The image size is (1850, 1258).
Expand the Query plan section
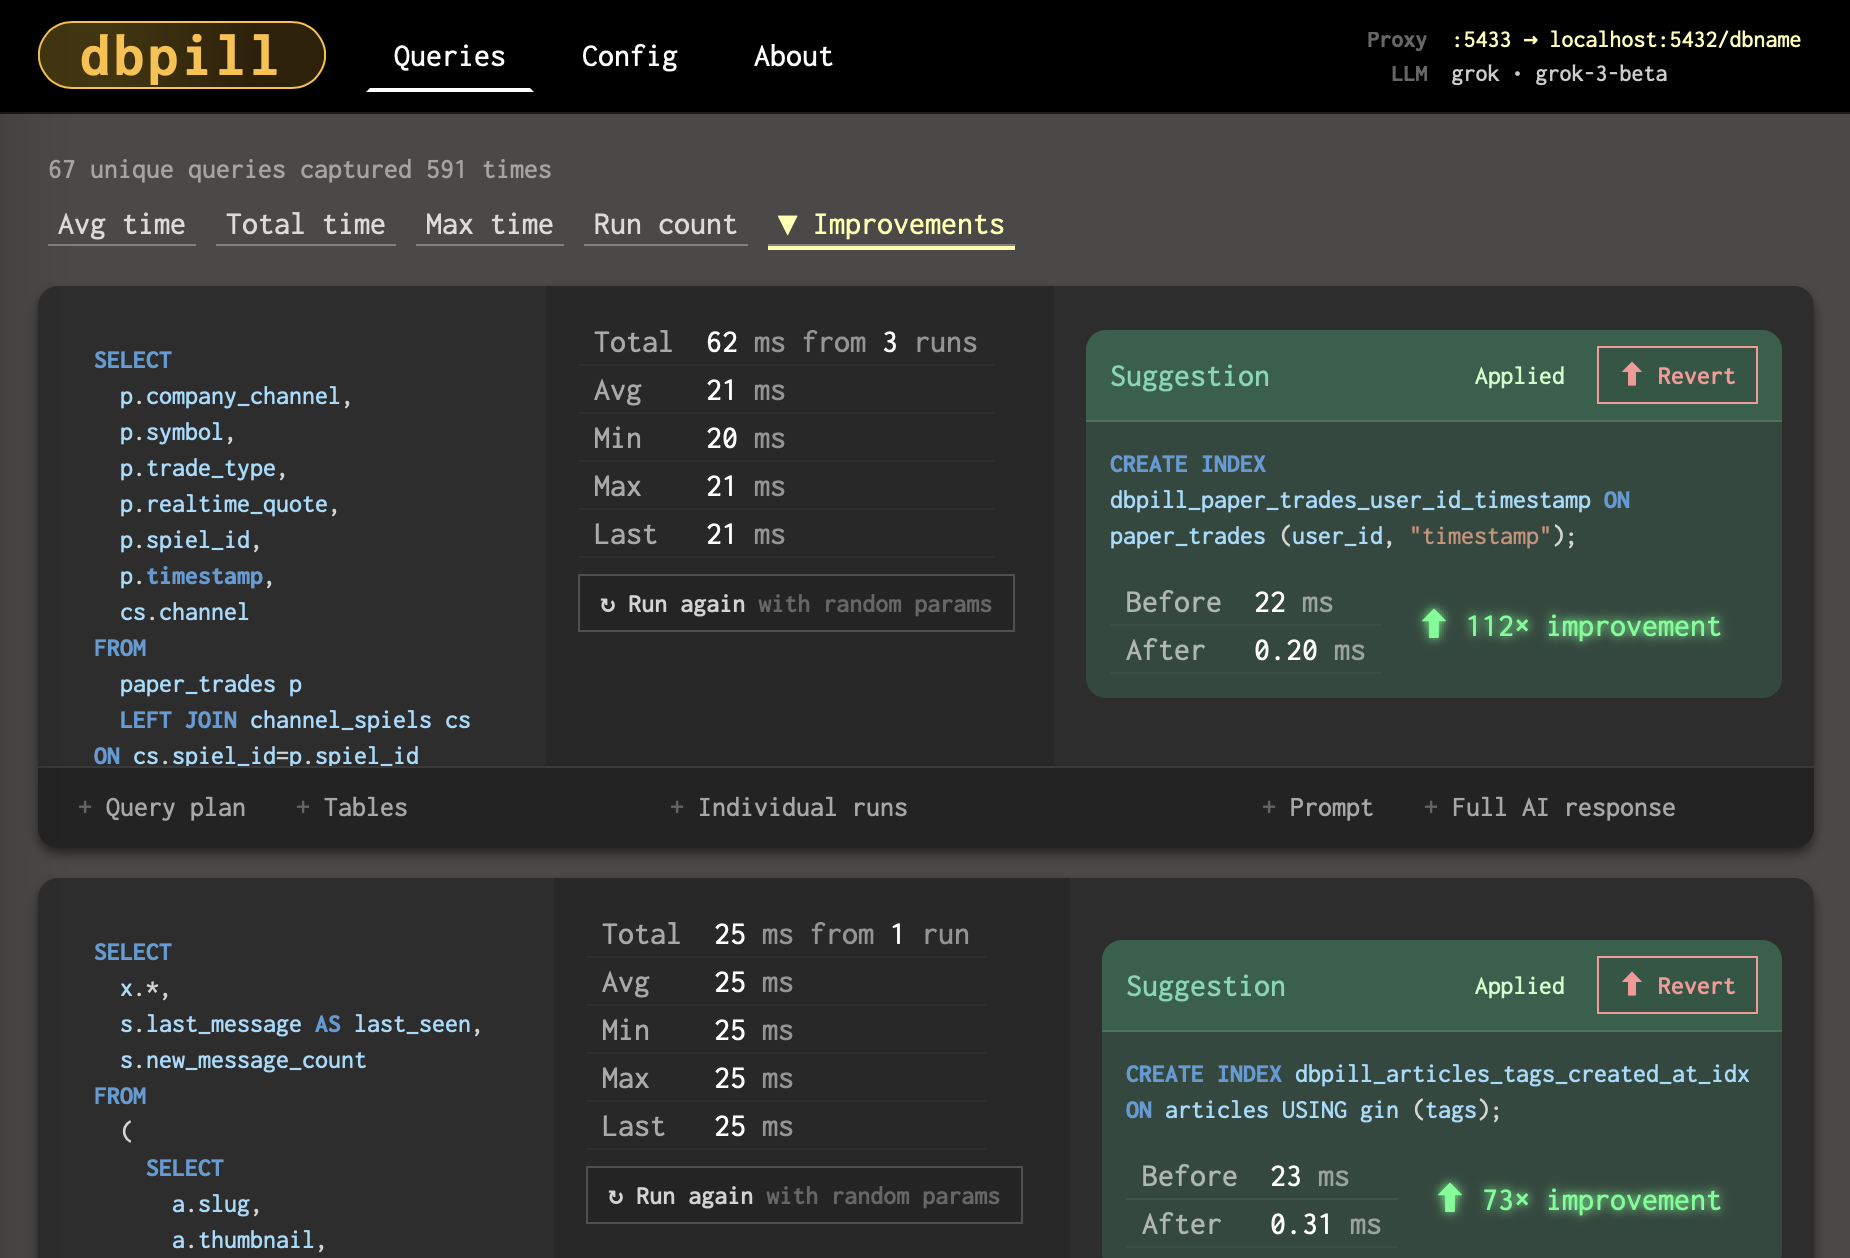(x=162, y=807)
